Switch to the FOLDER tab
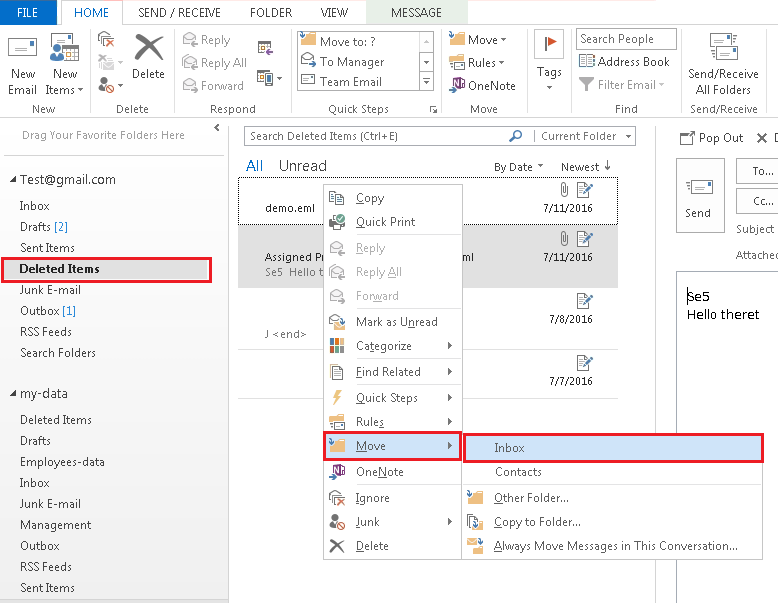The height and width of the screenshot is (603, 778). (271, 12)
